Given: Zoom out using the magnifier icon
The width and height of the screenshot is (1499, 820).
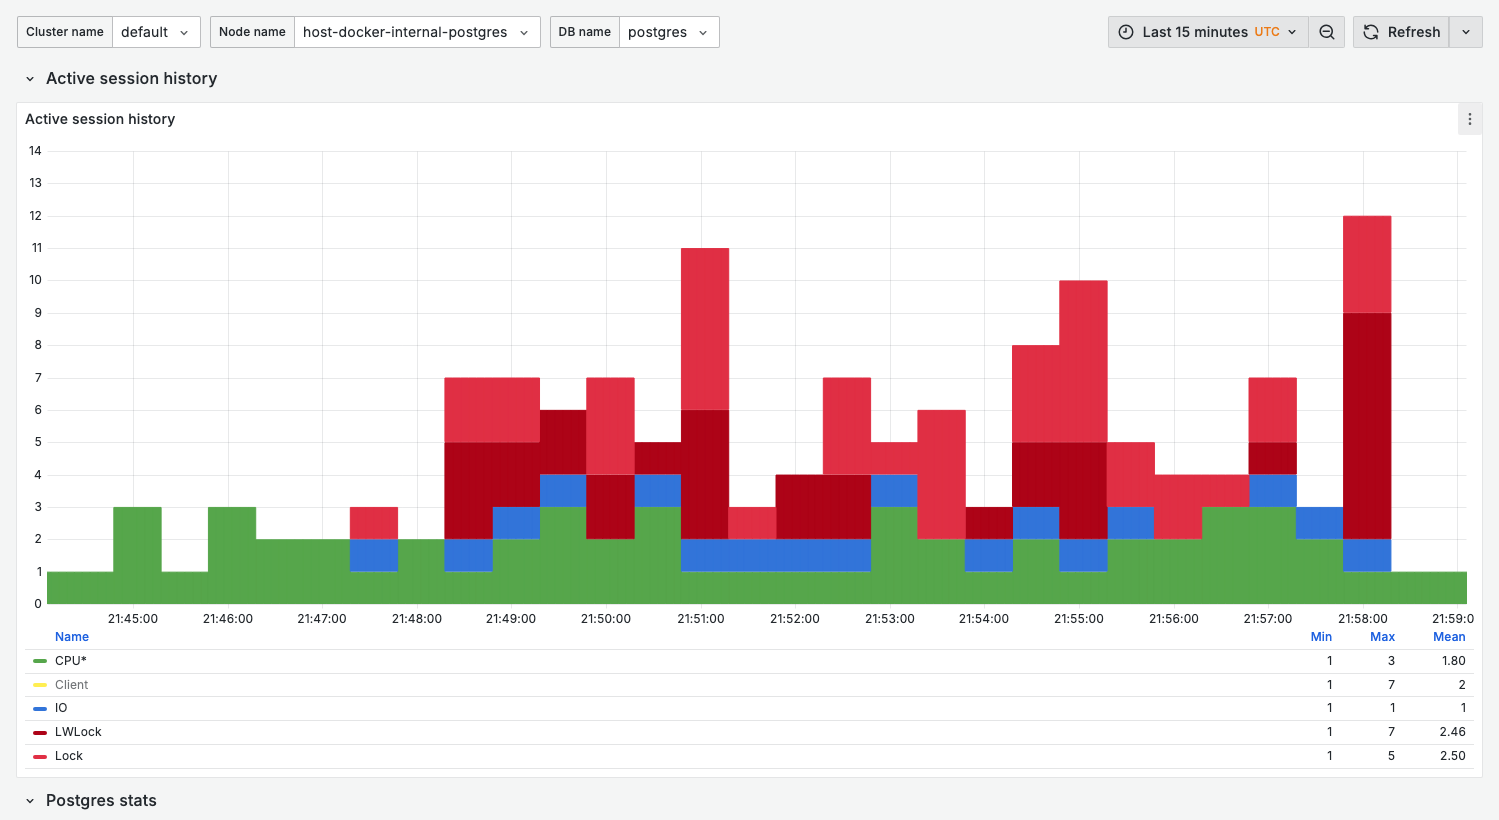Looking at the screenshot, I should (1327, 31).
